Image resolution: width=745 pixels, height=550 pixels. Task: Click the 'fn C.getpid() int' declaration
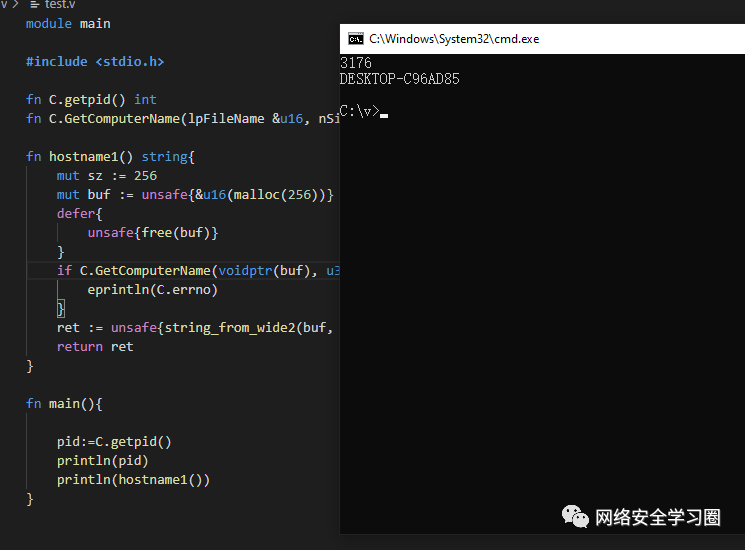click(91, 99)
